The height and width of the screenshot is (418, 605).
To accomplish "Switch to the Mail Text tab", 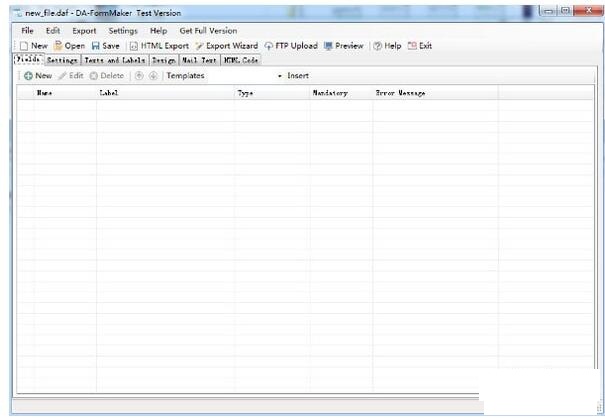I will pos(199,60).
